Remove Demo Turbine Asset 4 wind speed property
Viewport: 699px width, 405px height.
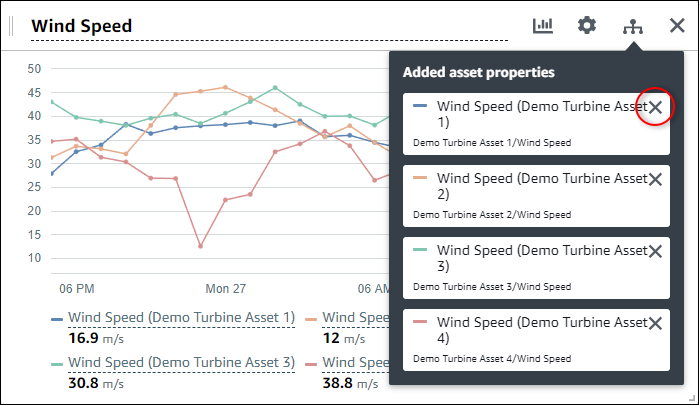(x=655, y=323)
